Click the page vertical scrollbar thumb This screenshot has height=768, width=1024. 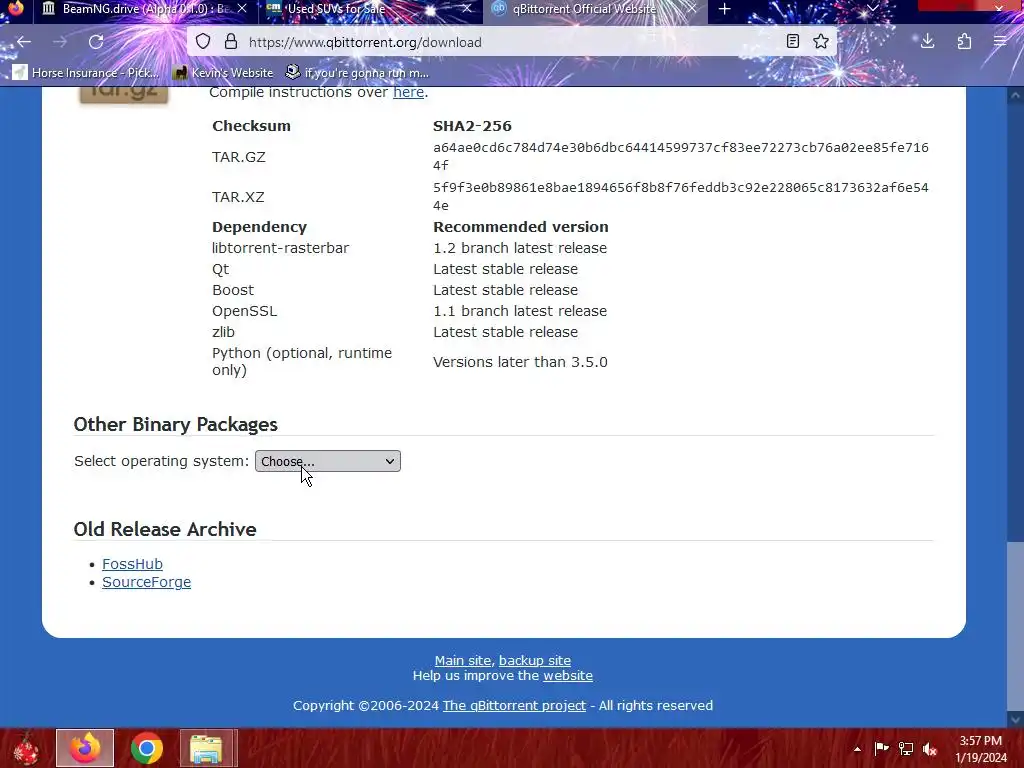coord(1015,624)
